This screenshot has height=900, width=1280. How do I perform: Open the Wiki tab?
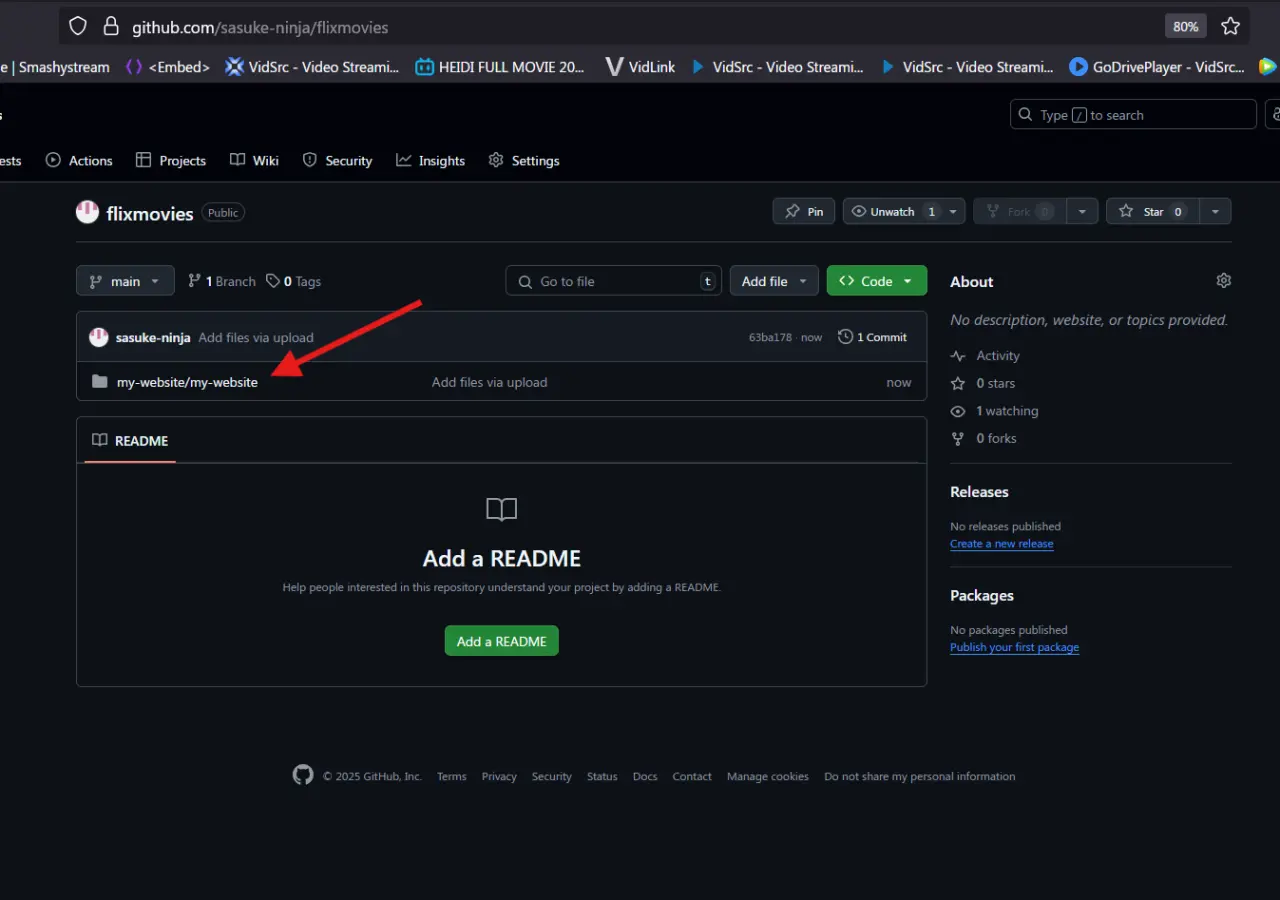click(254, 160)
